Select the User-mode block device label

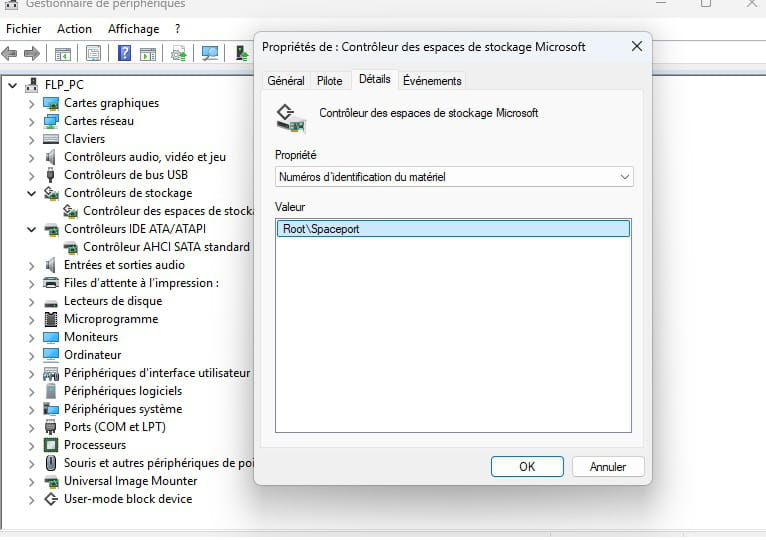[x=128, y=499]
